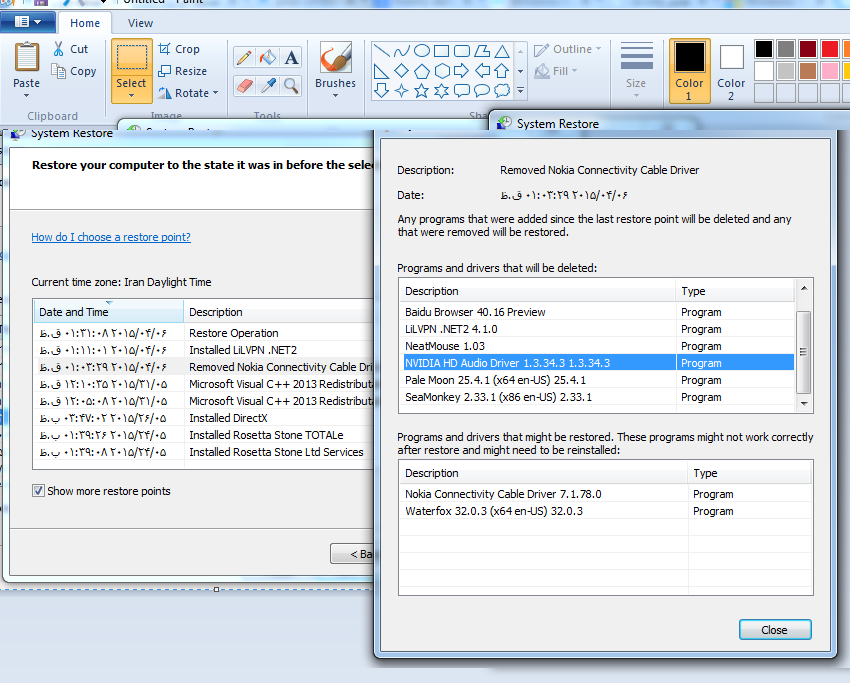Open the Paint file menu button
This screenshot has width=850, height=683.
click(x=28, y=22)
